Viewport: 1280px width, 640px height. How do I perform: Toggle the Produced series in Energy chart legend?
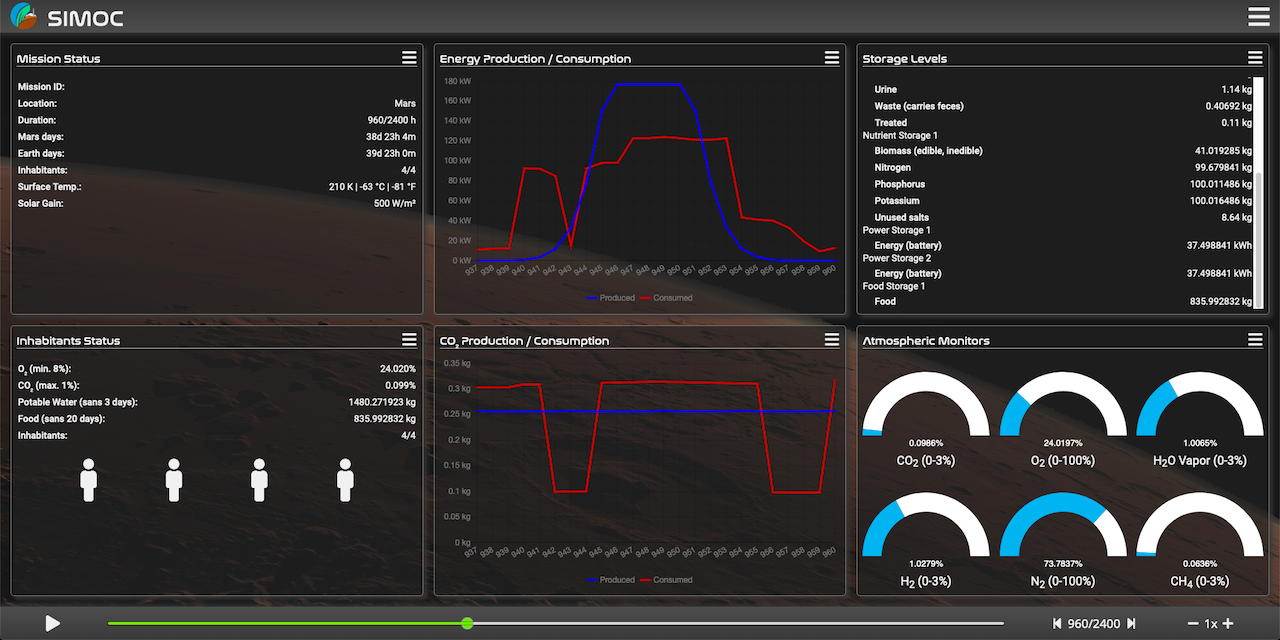pos(610,298)
